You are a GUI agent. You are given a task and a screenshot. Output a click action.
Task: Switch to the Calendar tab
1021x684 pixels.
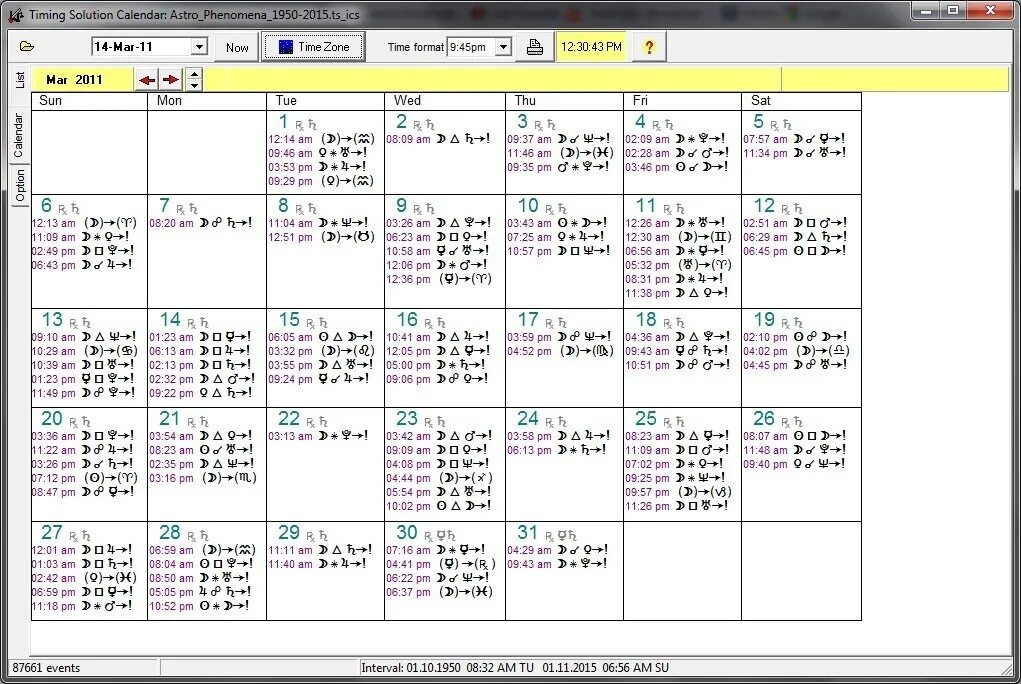(x=18, y=135)
